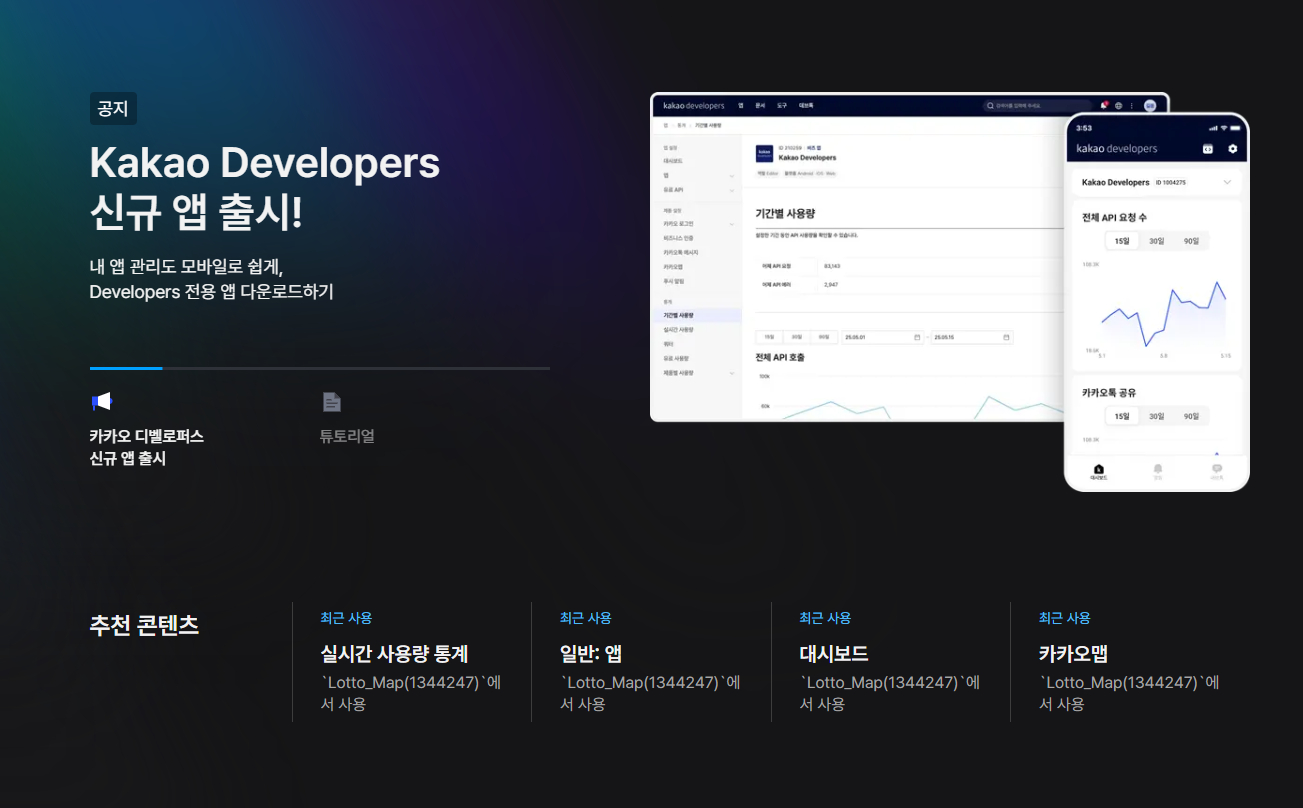Click the 공지 badge
Viewport: 1303px width, 808px height.
[113, 109]
